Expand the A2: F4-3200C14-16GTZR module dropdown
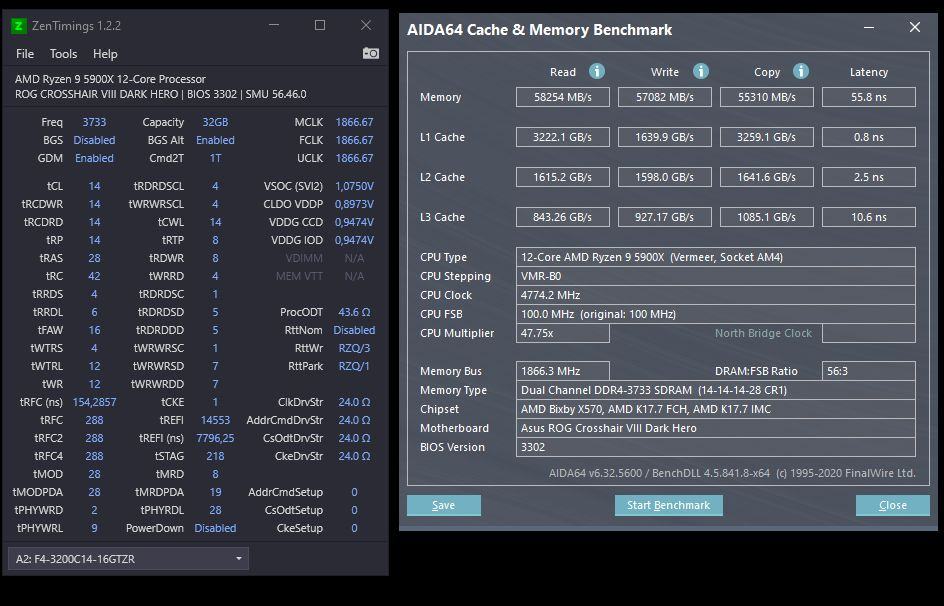The width and height of the screenshot is (944, 606). click(x=128, y=558)
